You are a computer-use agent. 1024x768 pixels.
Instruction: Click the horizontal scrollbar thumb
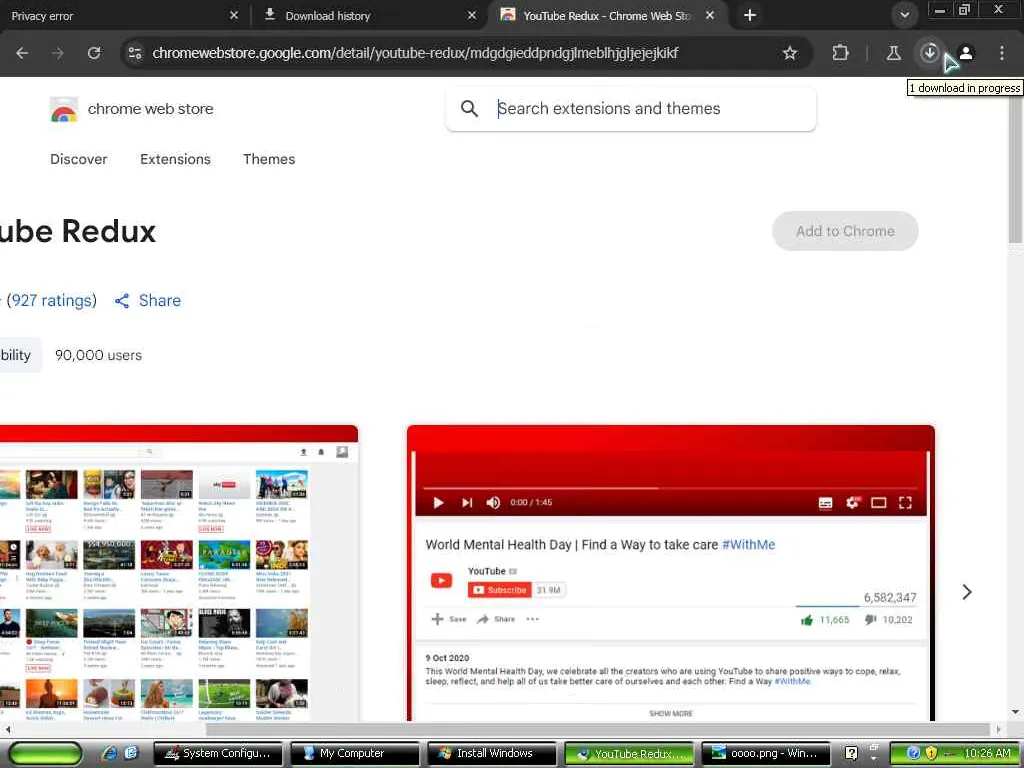pyautogui.click(x=598, y=729)
